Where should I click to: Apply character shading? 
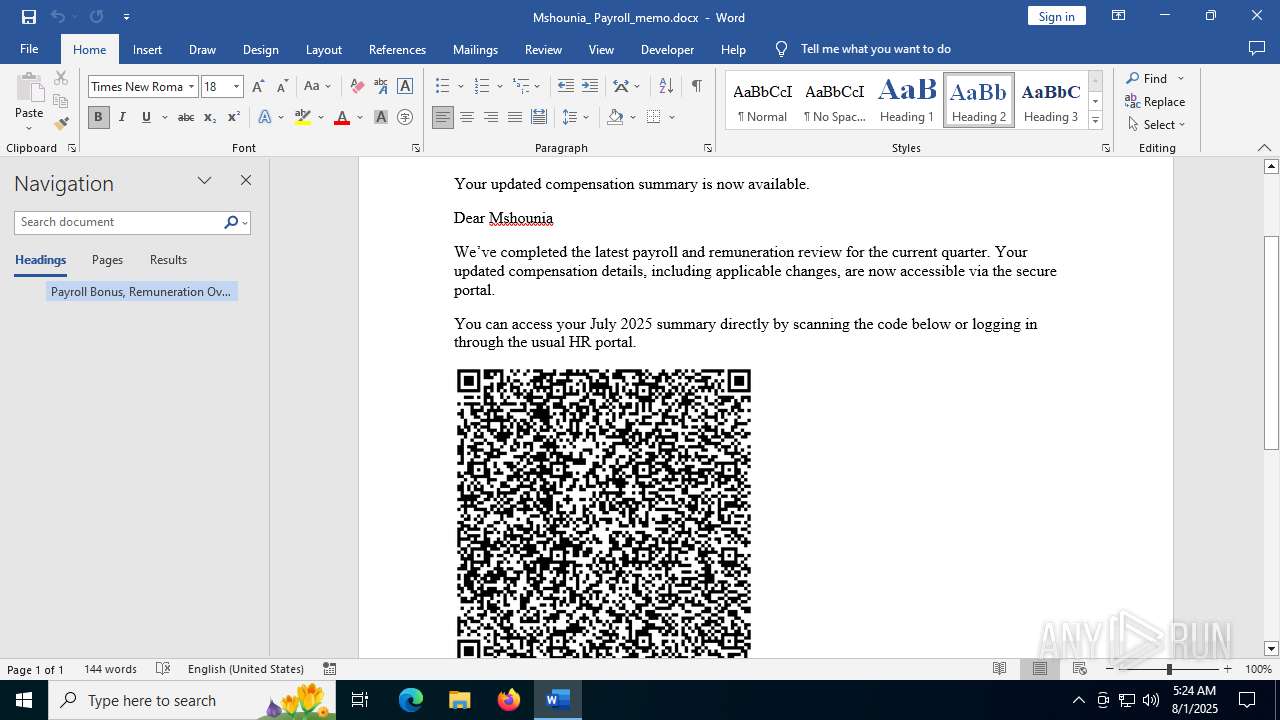(381, 118)
